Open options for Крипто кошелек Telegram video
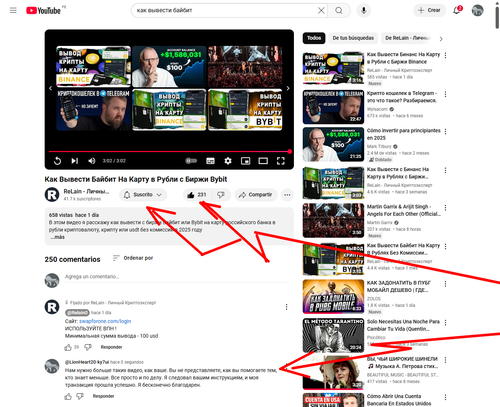The height and width of the screenshot is (407, 500). 445,94
